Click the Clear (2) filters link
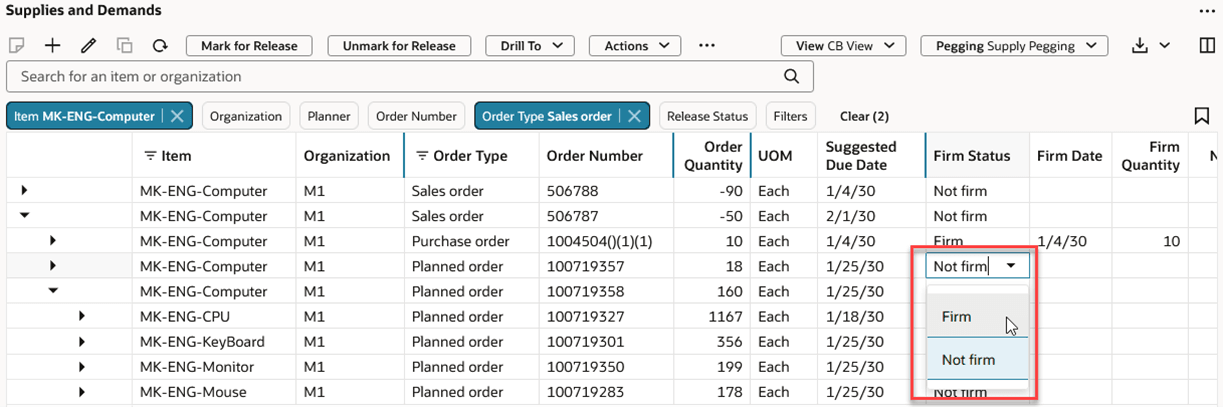This screenshot has height=407, width=1223. pos(864,116)
